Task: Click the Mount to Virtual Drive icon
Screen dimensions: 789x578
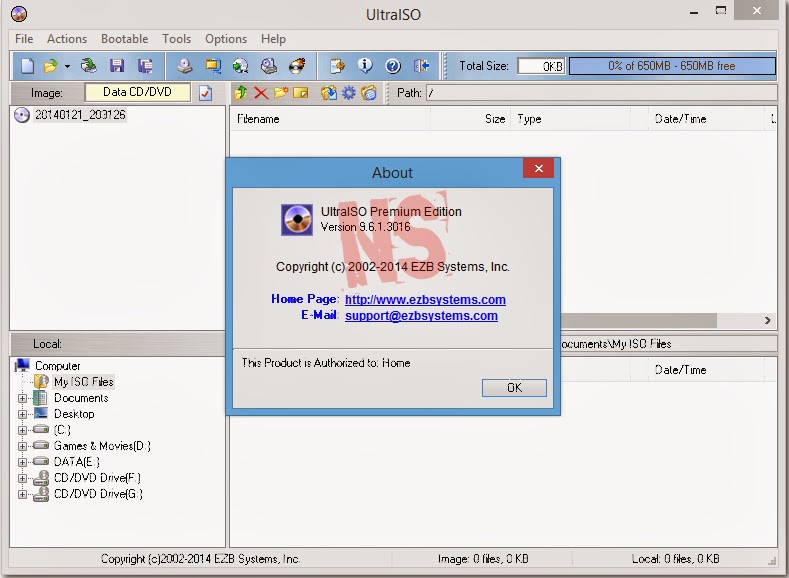Action: tap(269, 66)
